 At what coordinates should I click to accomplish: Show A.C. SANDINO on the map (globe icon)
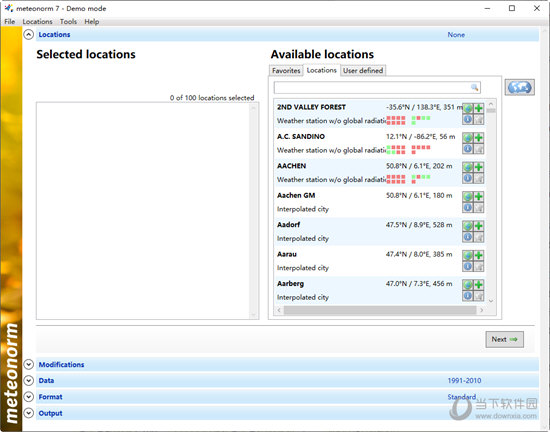[x=468, y=138]
